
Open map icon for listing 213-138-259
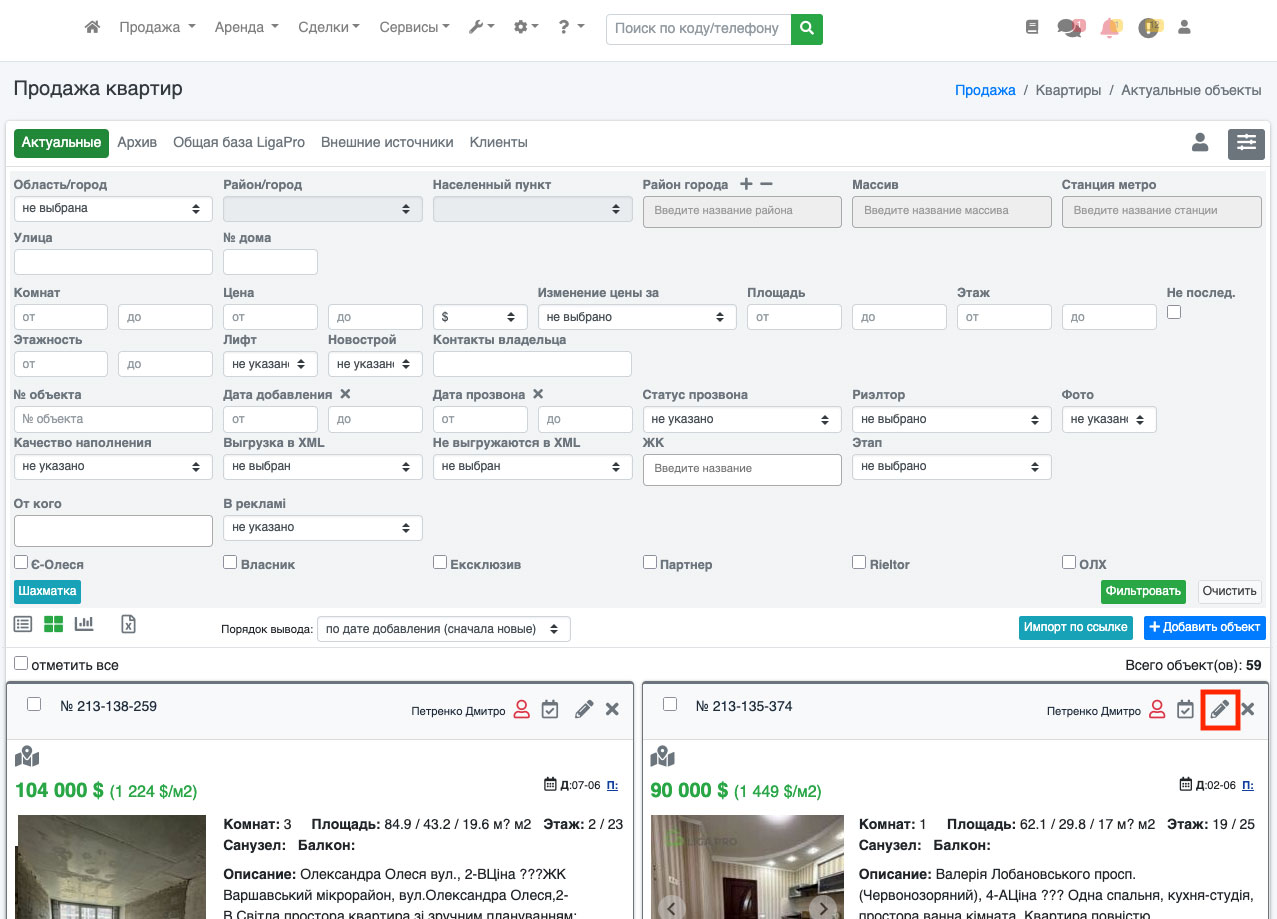pyautogui.click(x=27, y=756)
